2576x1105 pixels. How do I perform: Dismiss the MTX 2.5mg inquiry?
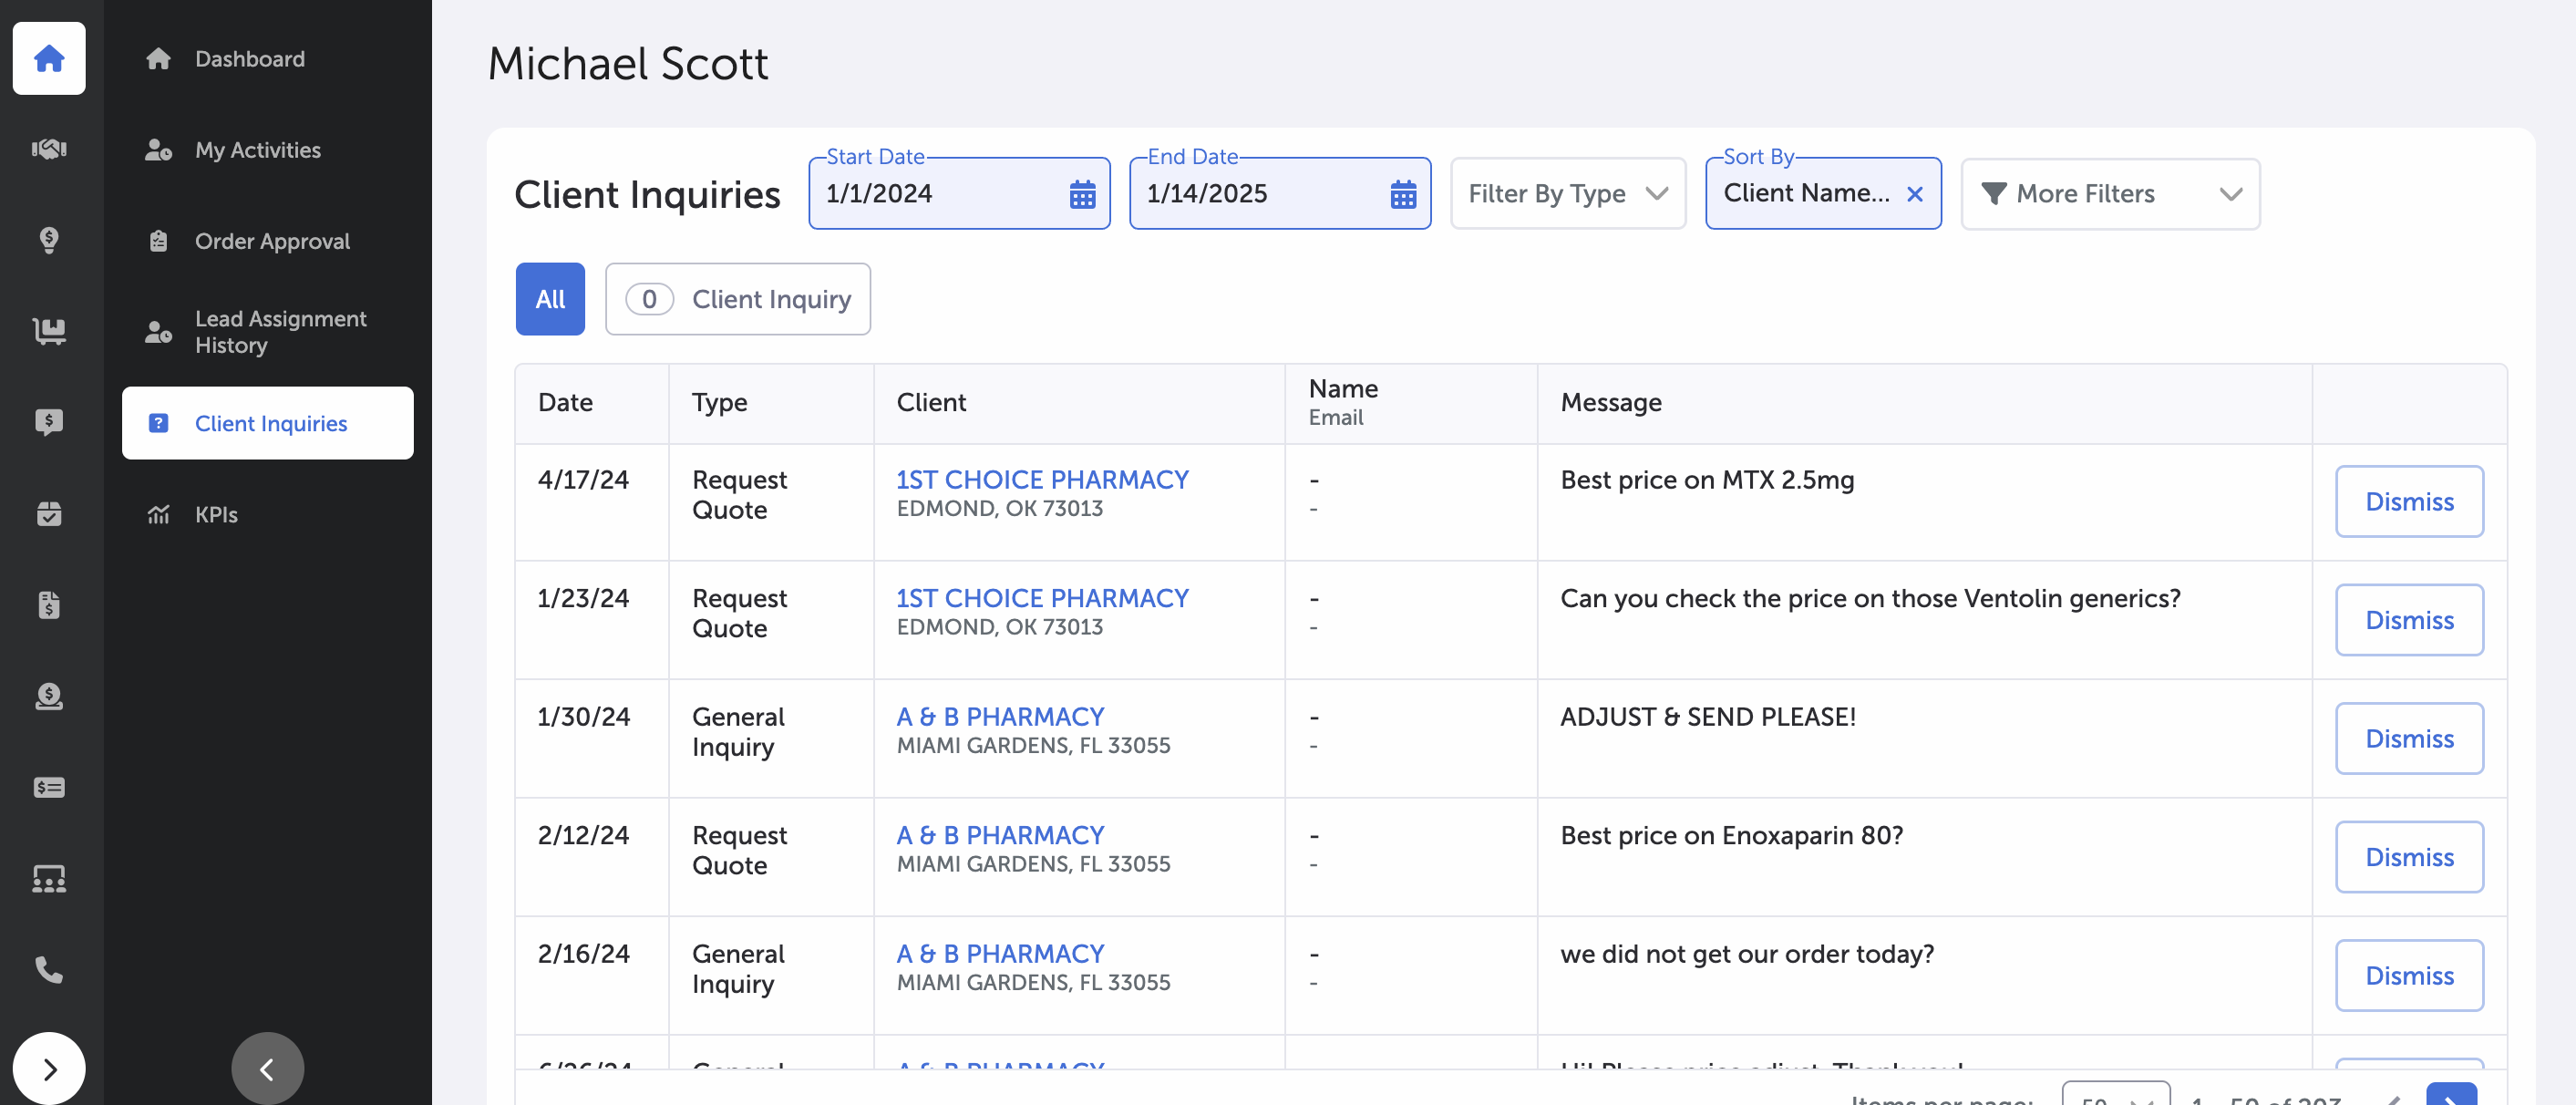[2409, 502]
